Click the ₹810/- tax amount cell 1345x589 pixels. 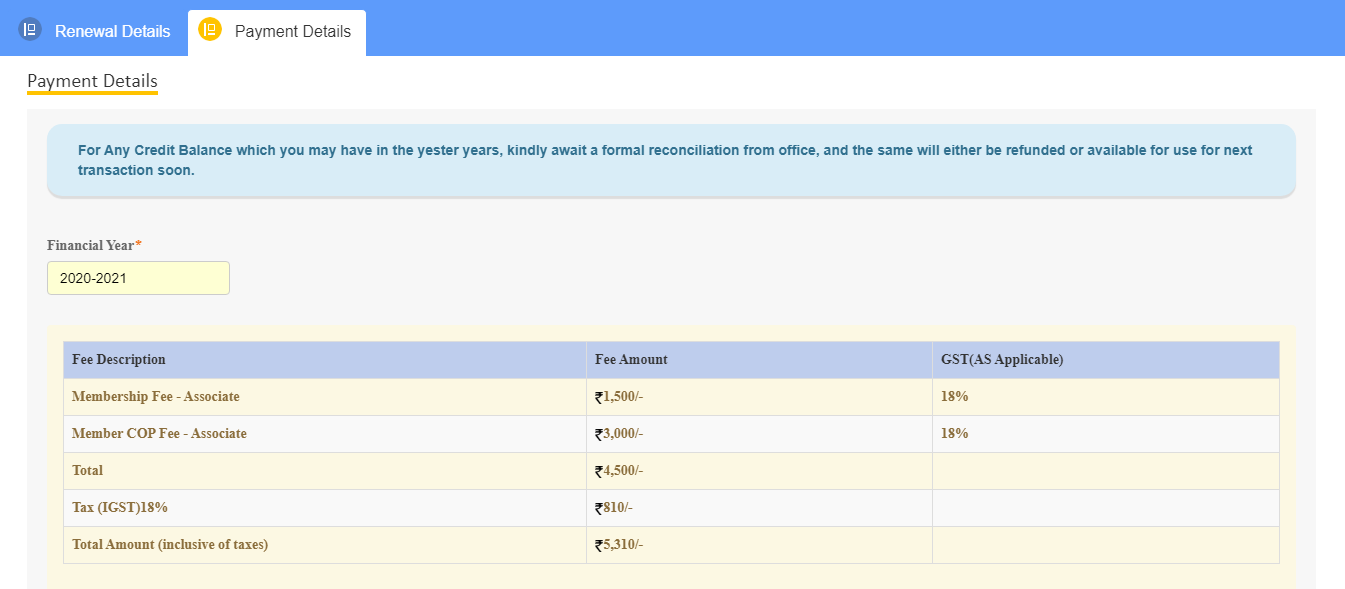click(x=613, y=508)
